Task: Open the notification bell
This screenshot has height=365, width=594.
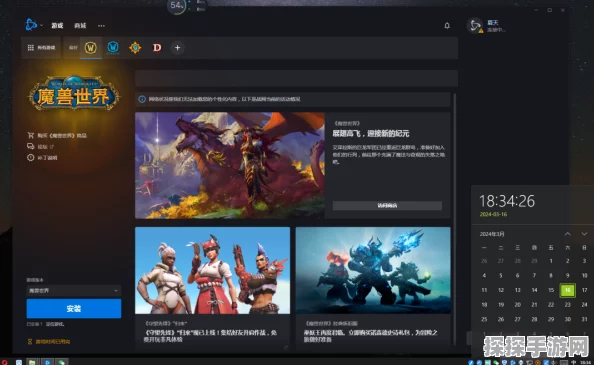Action: click(447, 25)
